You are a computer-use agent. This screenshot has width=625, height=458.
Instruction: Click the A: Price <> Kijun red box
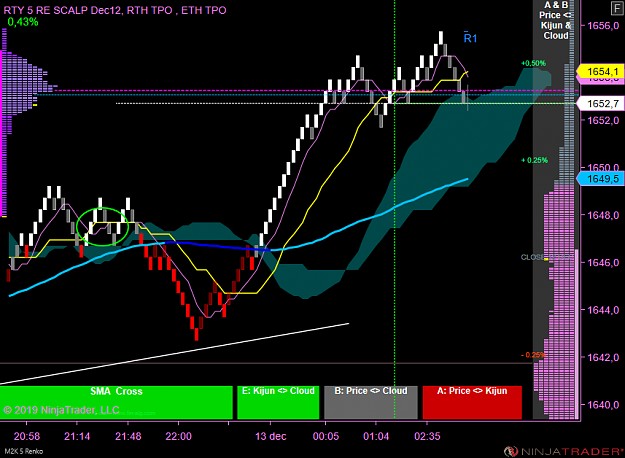click(472, 402)
